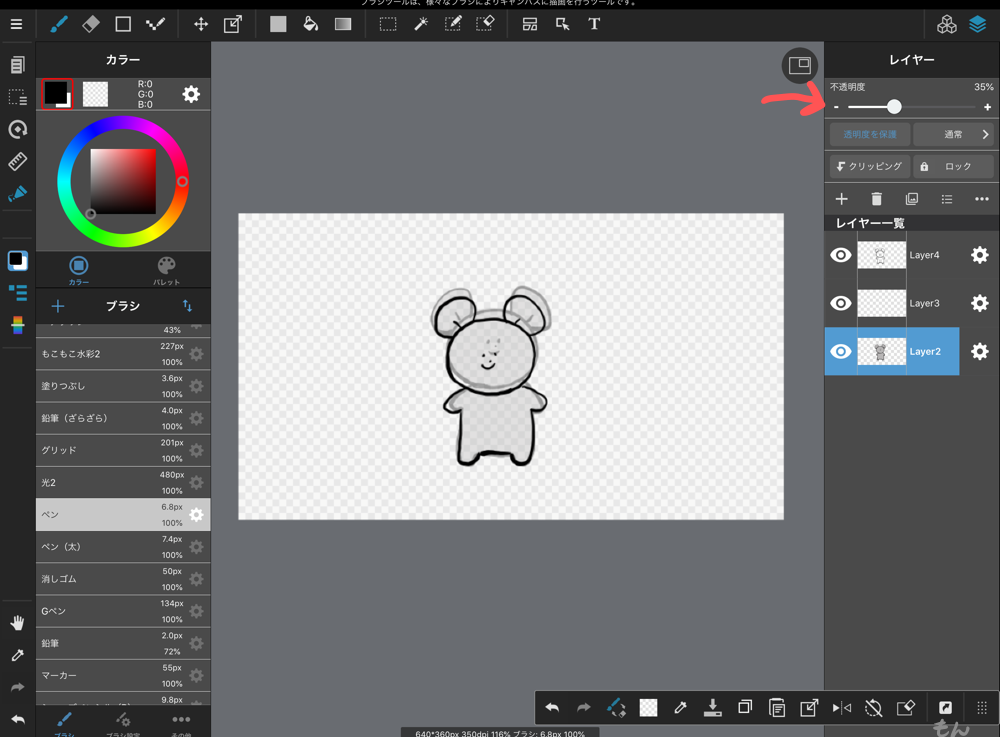Toggle protect transparency (透明度を保護)
Viewport: 1000px width, 737px height.
click(869, 135)
